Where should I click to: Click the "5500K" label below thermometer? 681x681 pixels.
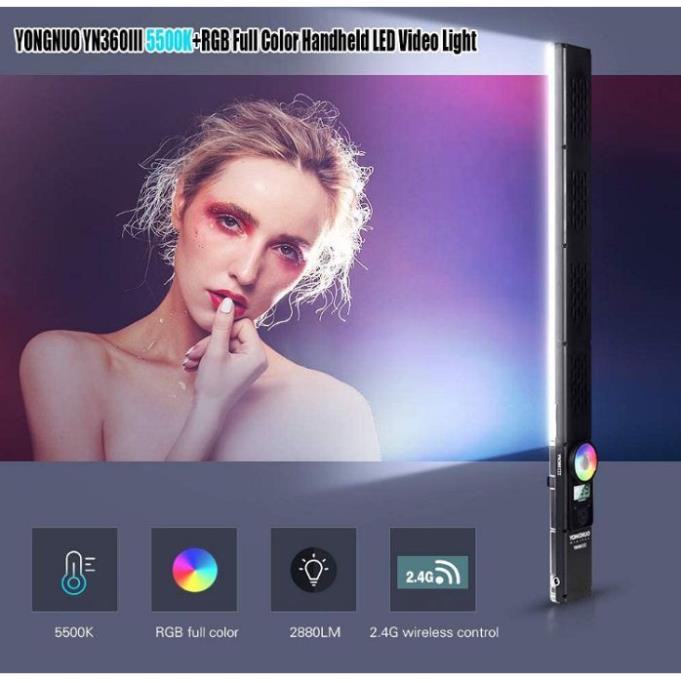(x=74, y=632)
